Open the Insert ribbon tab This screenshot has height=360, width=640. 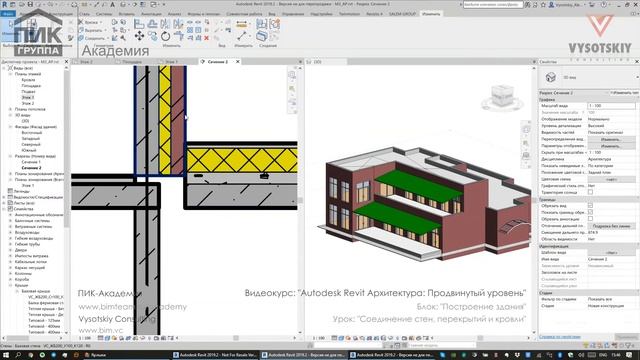[127, 14]
